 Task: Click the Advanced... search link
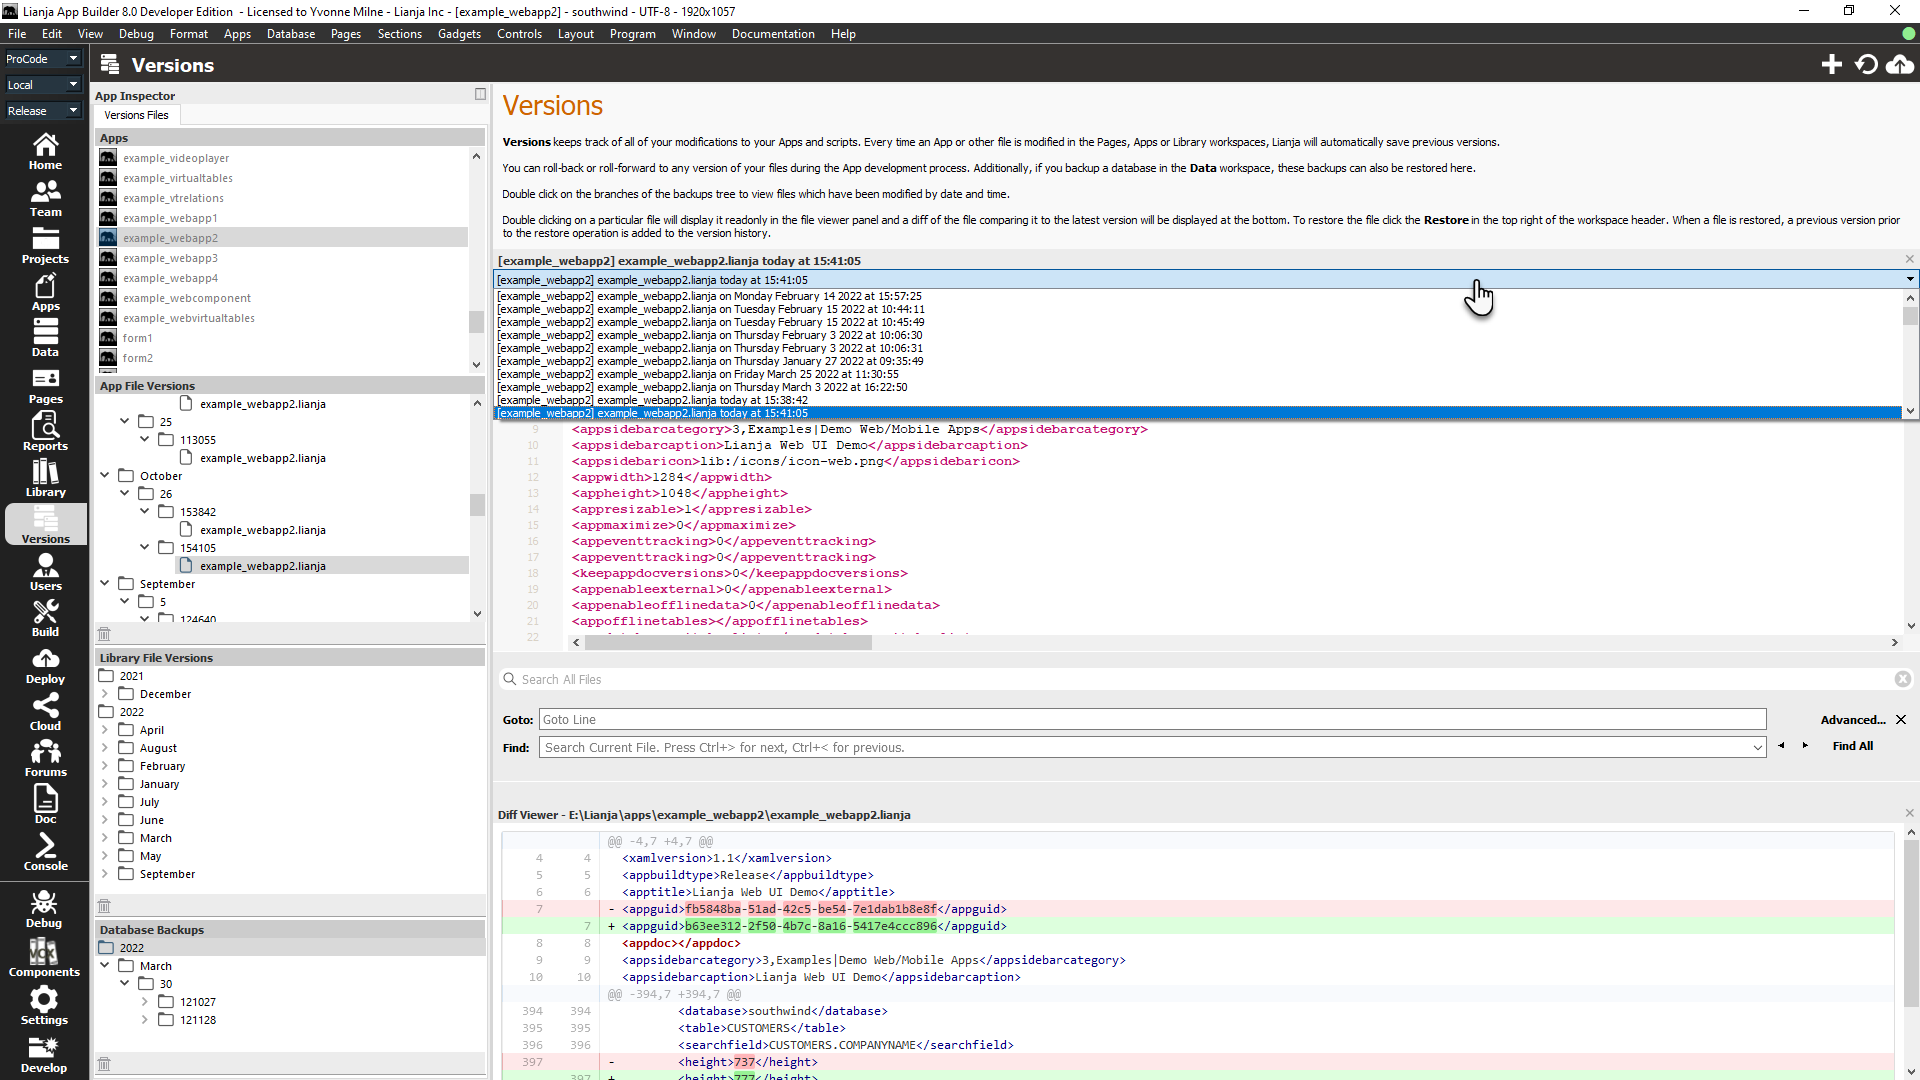click(1852, 720)
